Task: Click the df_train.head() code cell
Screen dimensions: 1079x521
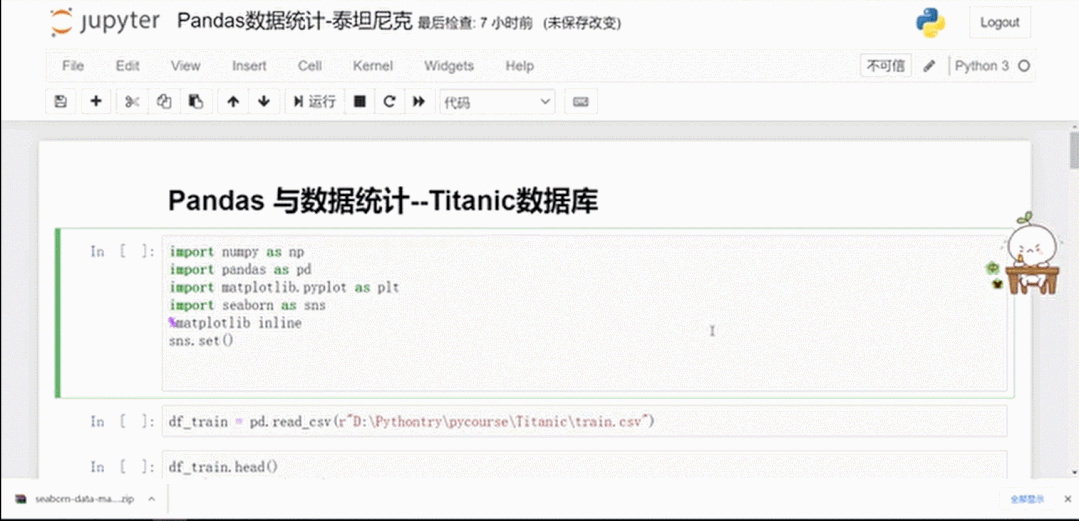Action: [584, 466]
